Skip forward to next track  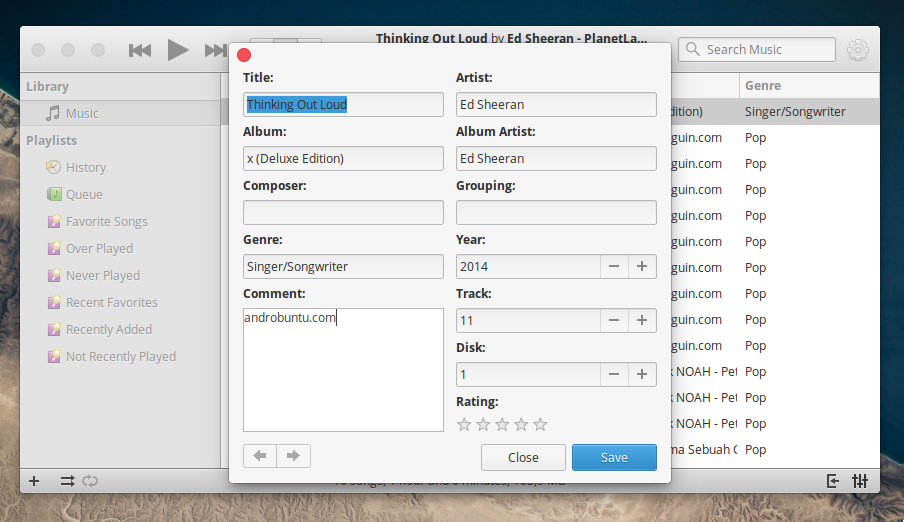(216, 51)
